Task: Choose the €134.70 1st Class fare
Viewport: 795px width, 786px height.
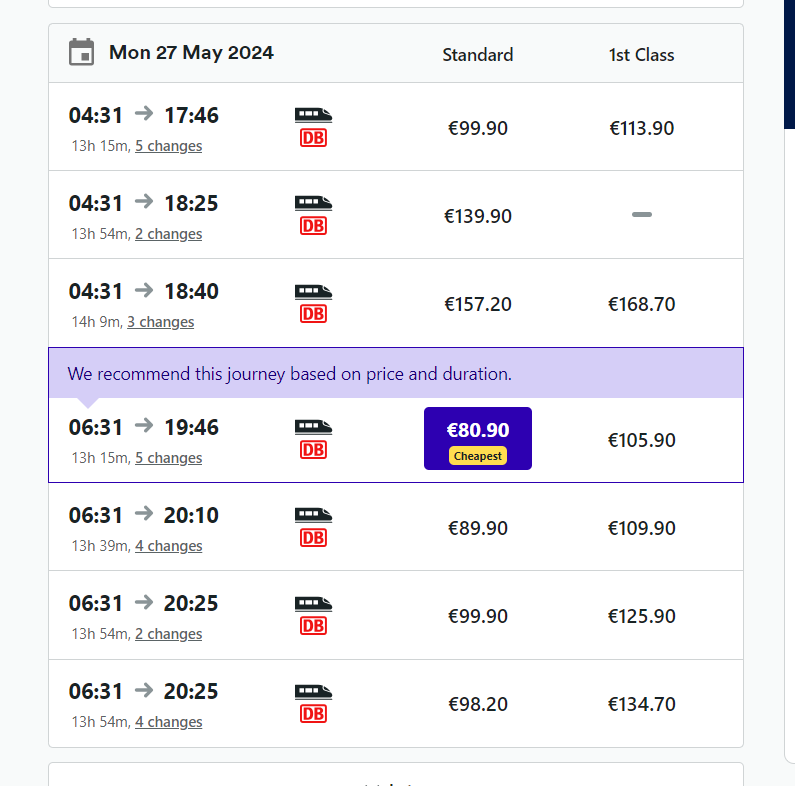Action: point(642,704)
